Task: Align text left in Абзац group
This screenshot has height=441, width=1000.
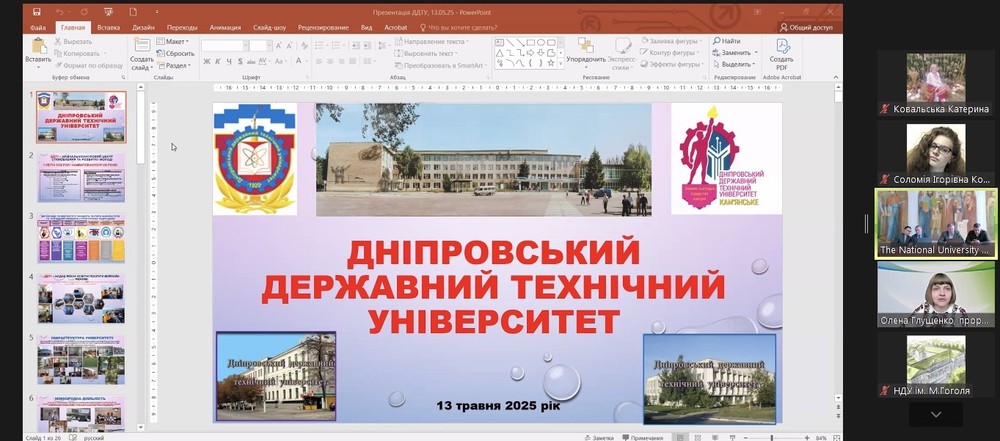Action: pos(318,61)
